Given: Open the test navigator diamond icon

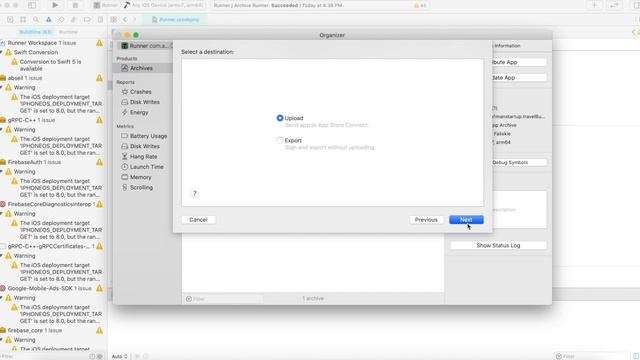Looking at the screenshot, I should pyautogui.click(x=62, y=20).
